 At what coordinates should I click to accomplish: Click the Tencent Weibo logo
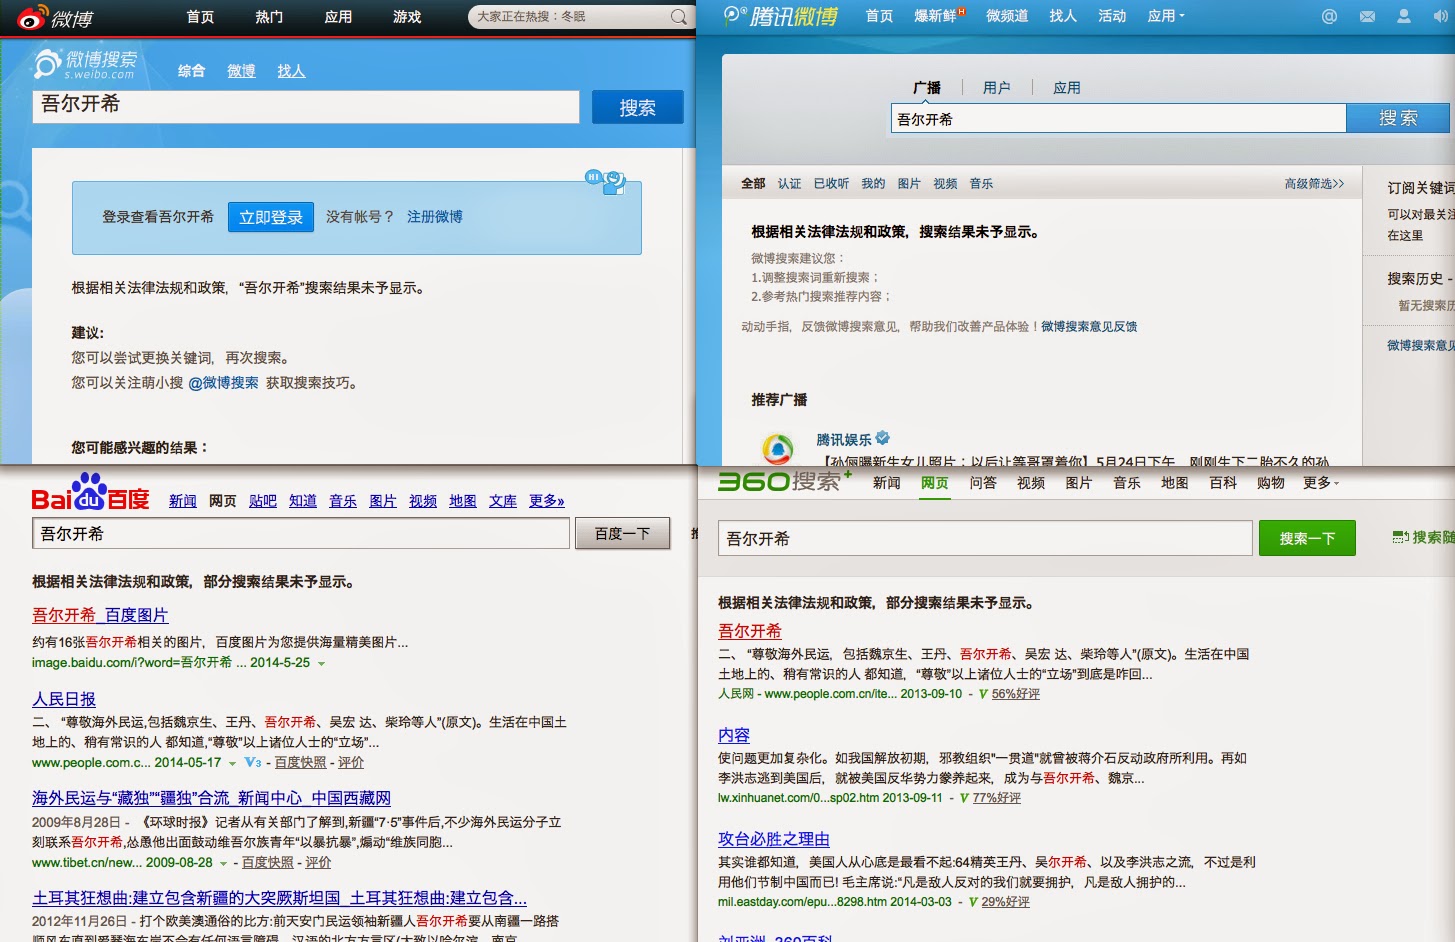coord(781,16)
